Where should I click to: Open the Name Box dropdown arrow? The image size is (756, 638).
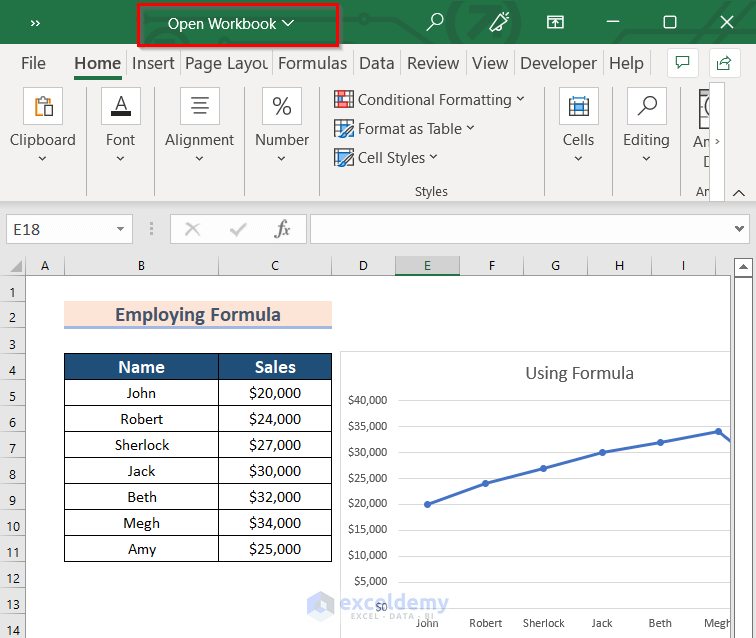(x=120, y=229)
